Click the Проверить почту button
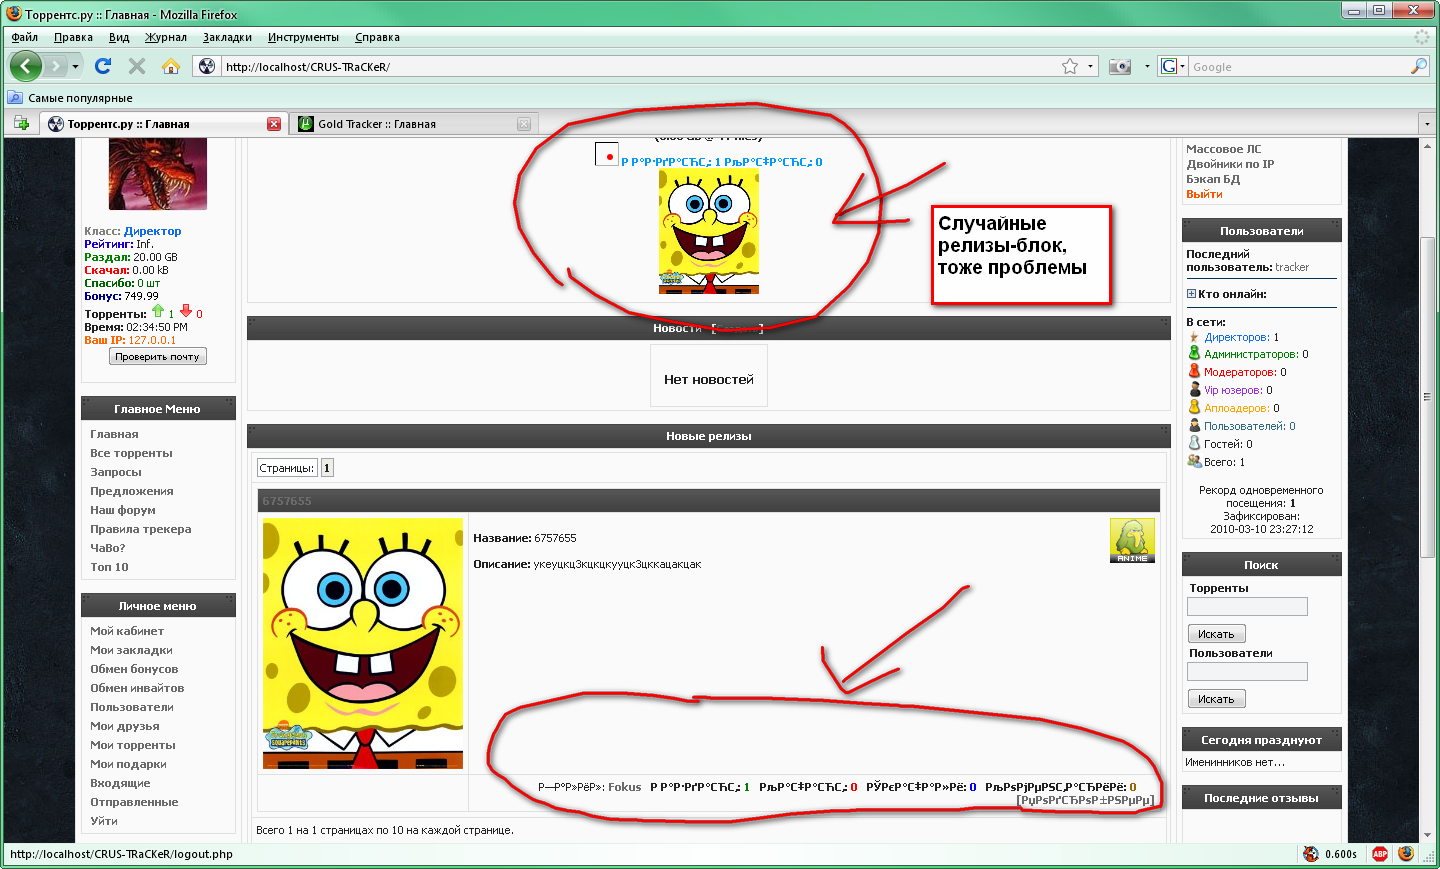 157,356
